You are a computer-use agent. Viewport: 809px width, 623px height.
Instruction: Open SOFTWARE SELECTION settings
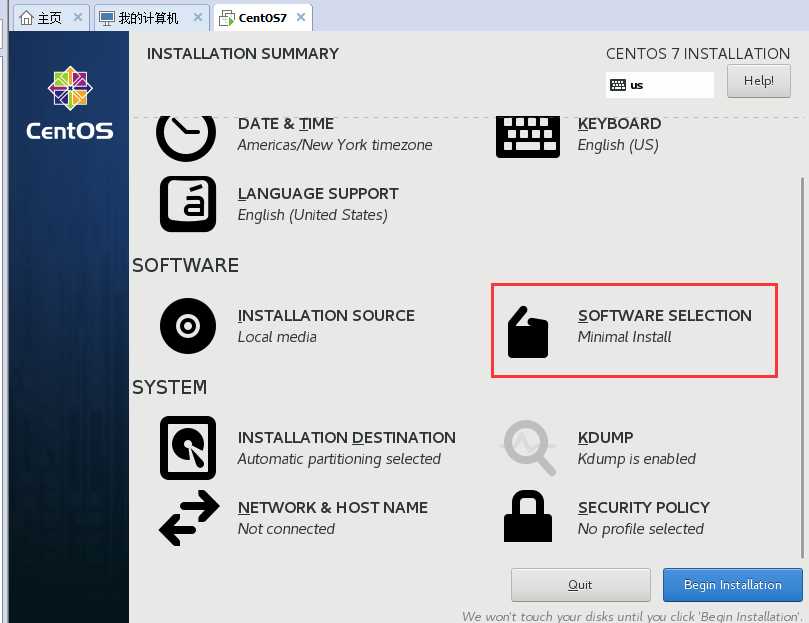(x=665, y=315)
